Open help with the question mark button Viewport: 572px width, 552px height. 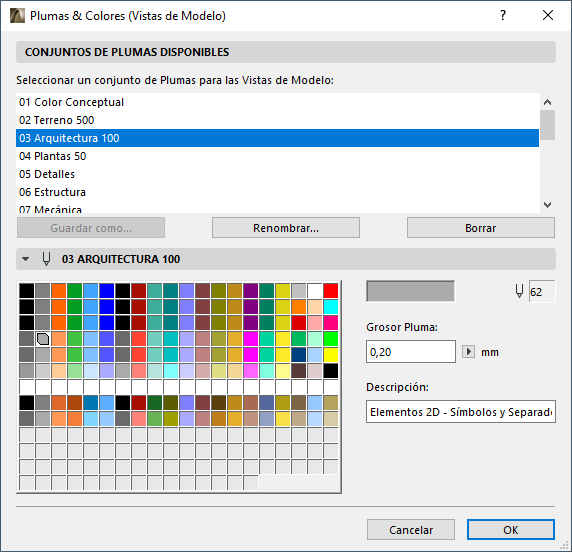503,15
